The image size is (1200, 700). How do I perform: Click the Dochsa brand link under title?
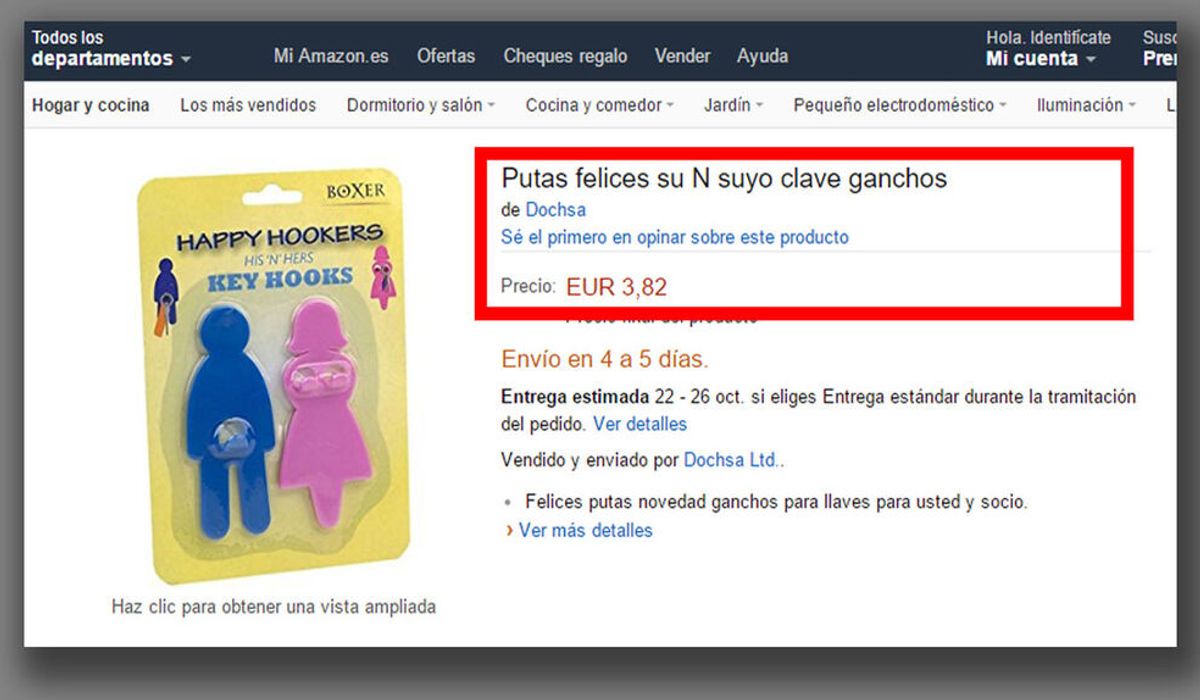556,210
